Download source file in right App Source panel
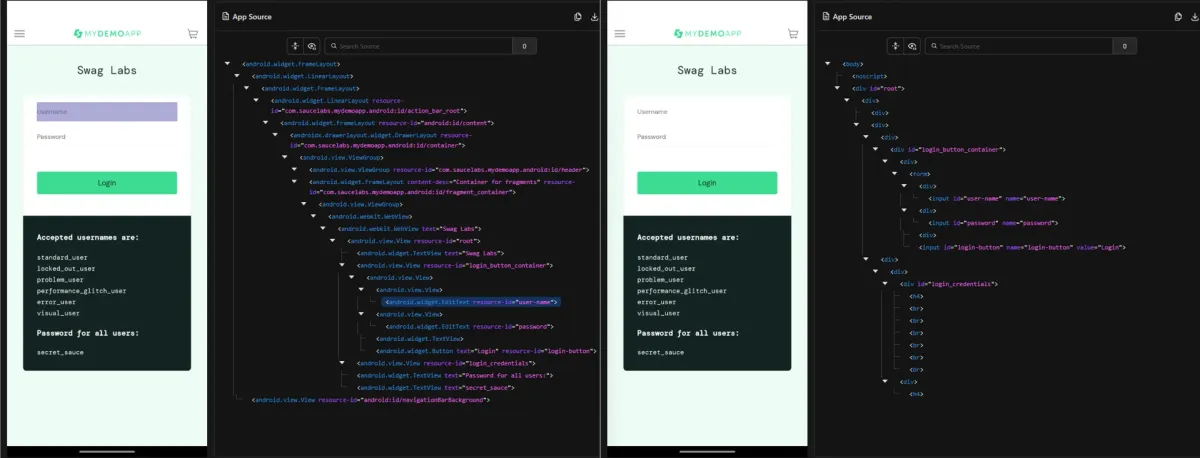1200x458 pixels. (1194, 16)
